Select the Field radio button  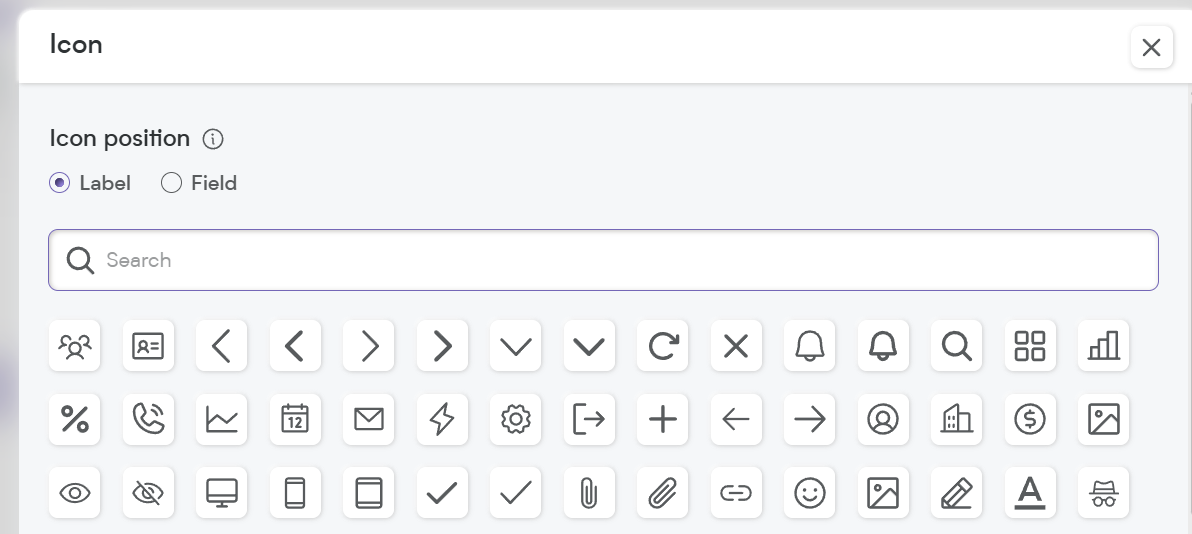tap(172, 183)
